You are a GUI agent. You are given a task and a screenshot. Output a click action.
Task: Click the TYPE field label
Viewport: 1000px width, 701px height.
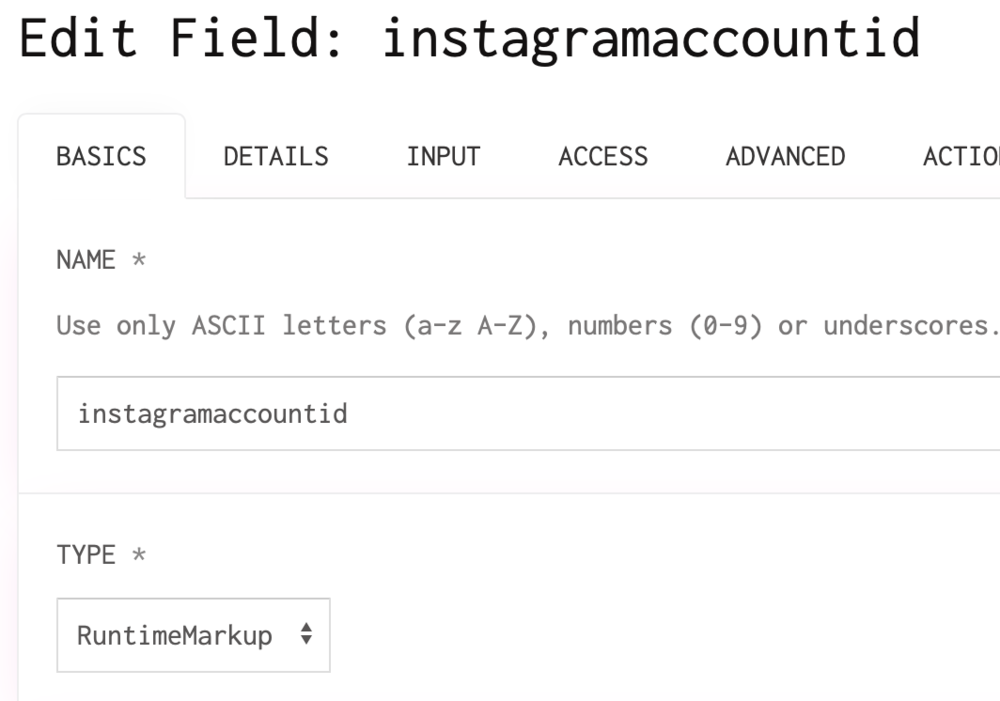point(86,555)
